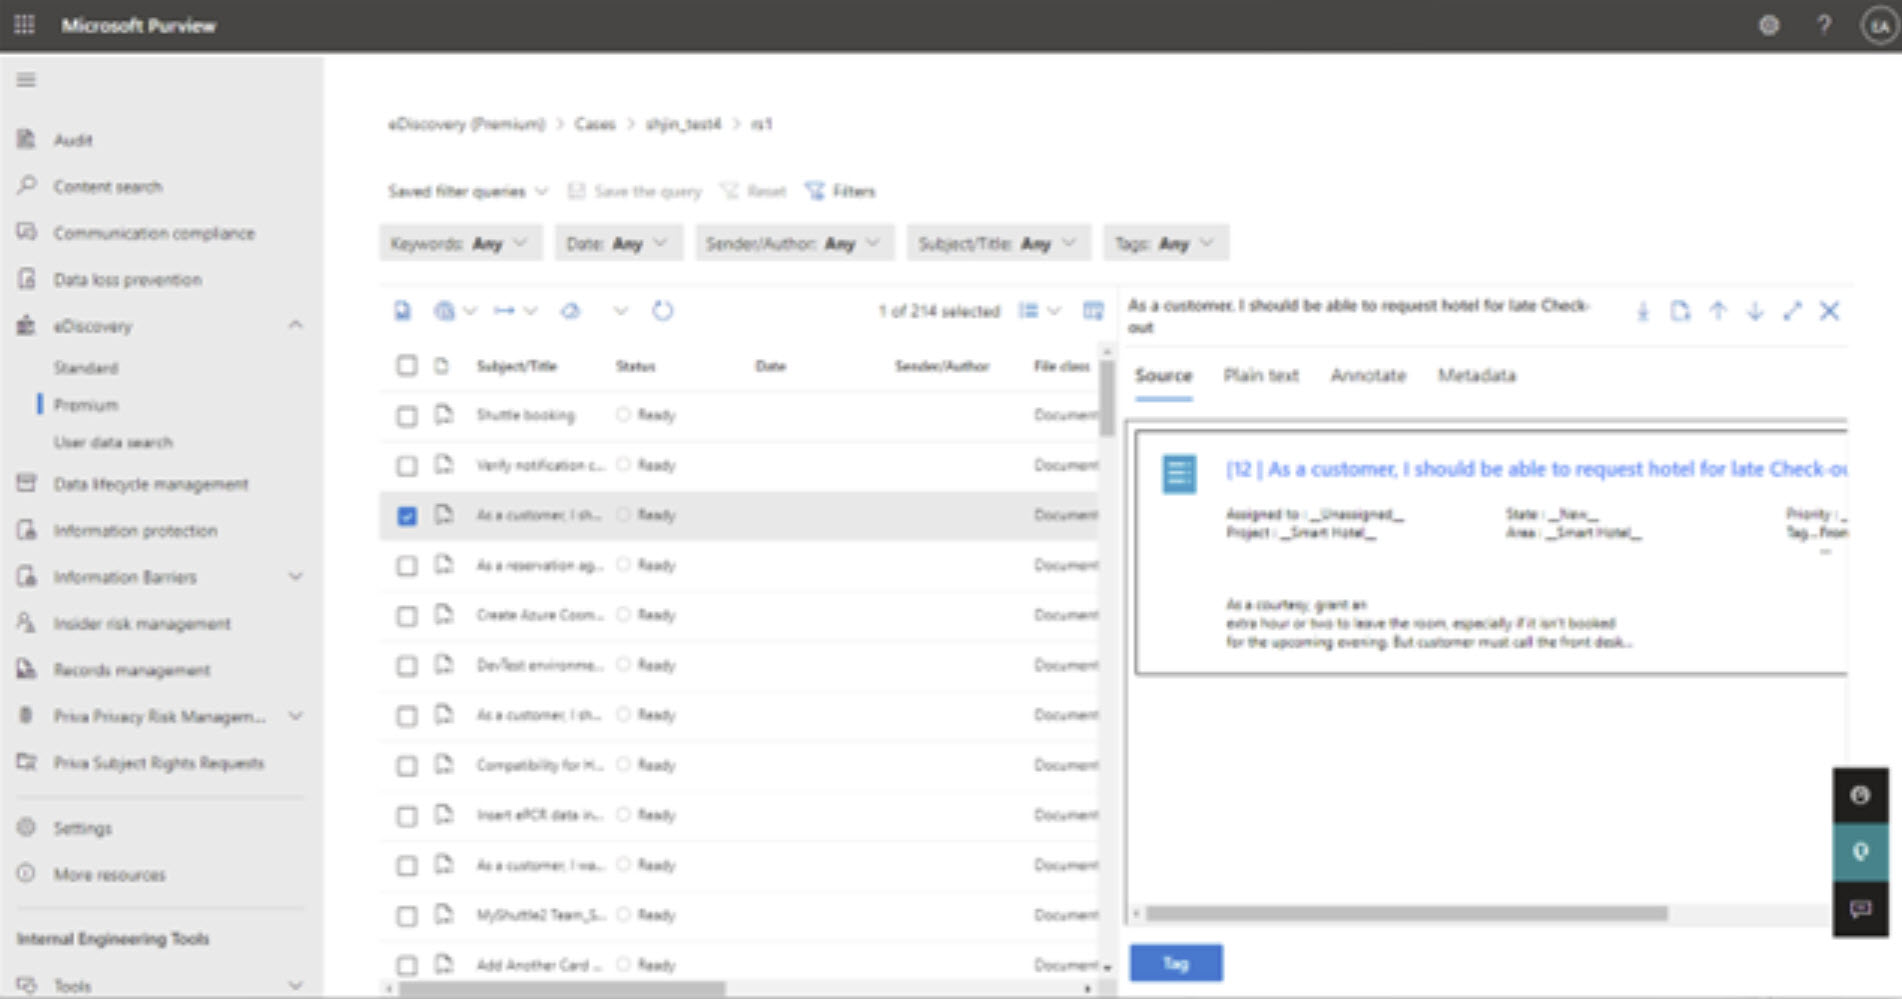The image size is (1902, 999).
Task: Open Information protection
Action: [135, 530]
